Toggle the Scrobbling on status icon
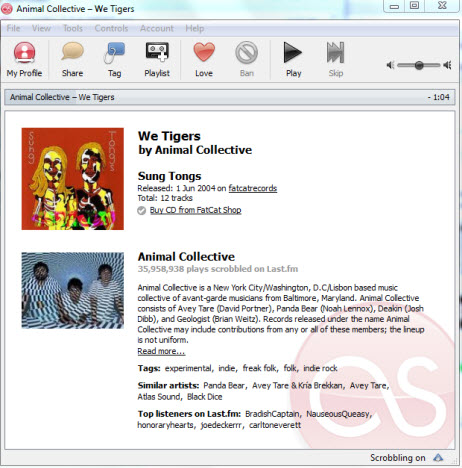This screenshot has height=468, width=462. 438,457
